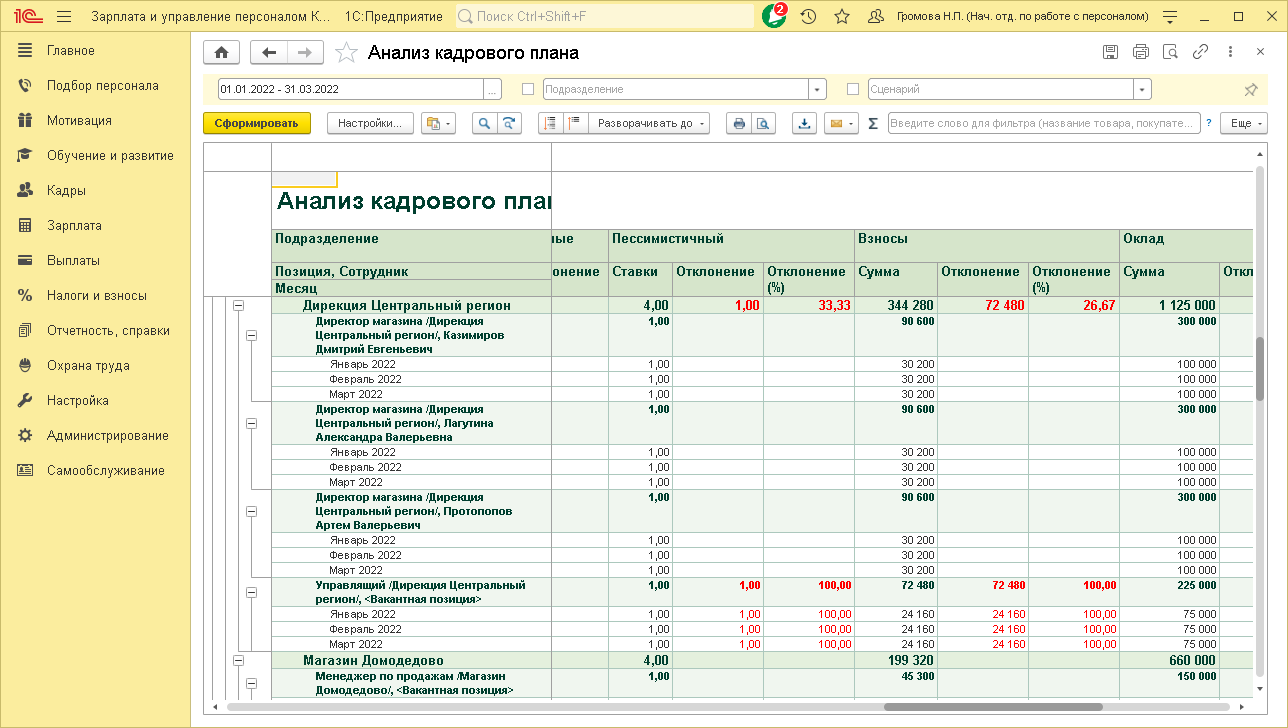Screen dimensions: 1288x728
Task: Click the sum sigma icon
Action: pyautogui.click(x=872, y=123)
